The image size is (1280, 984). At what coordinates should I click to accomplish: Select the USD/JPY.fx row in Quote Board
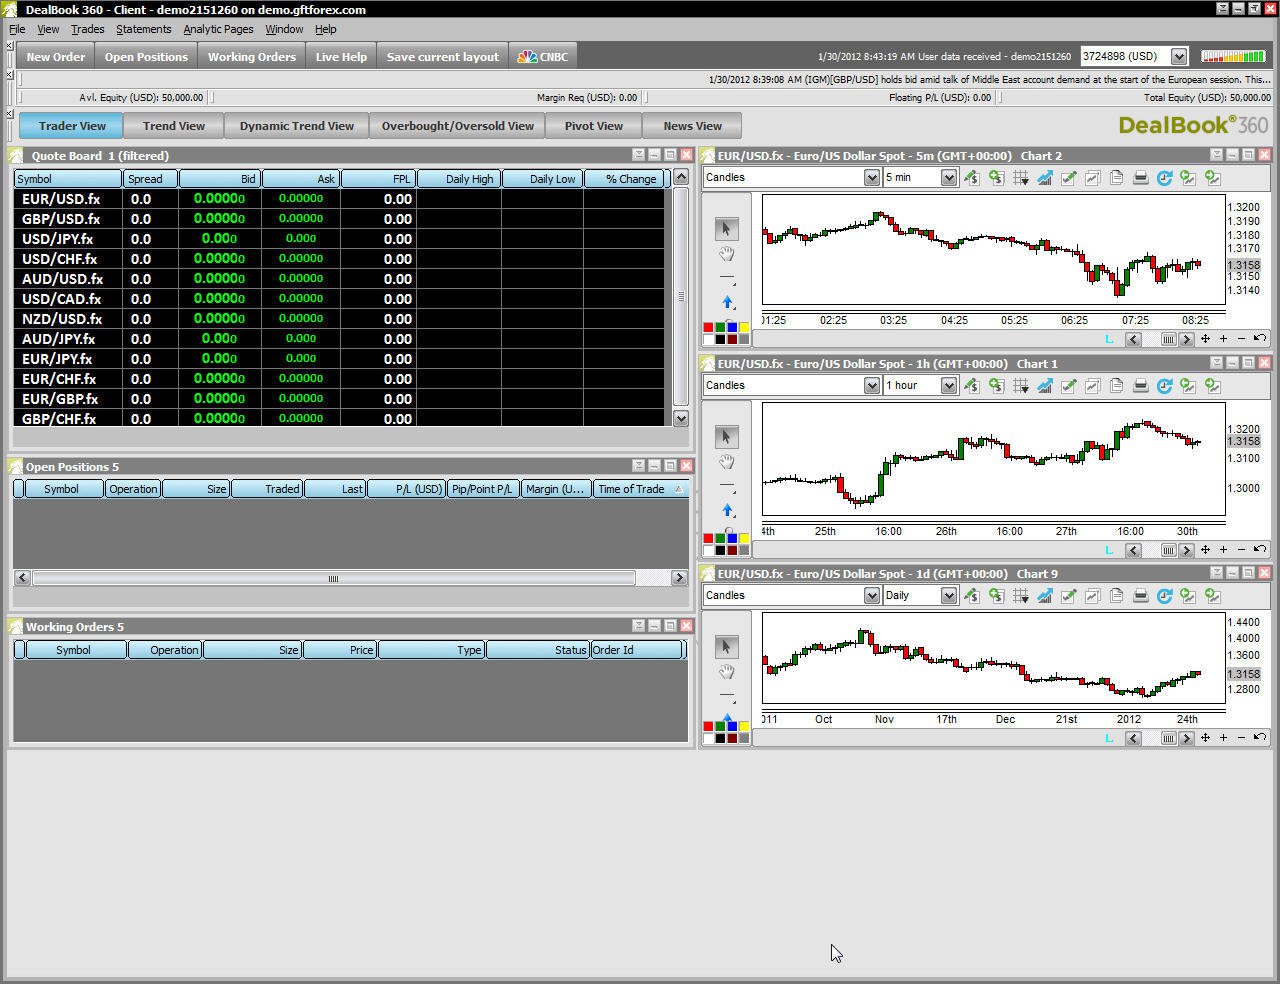pyautogui.click(x=340, y=239)
